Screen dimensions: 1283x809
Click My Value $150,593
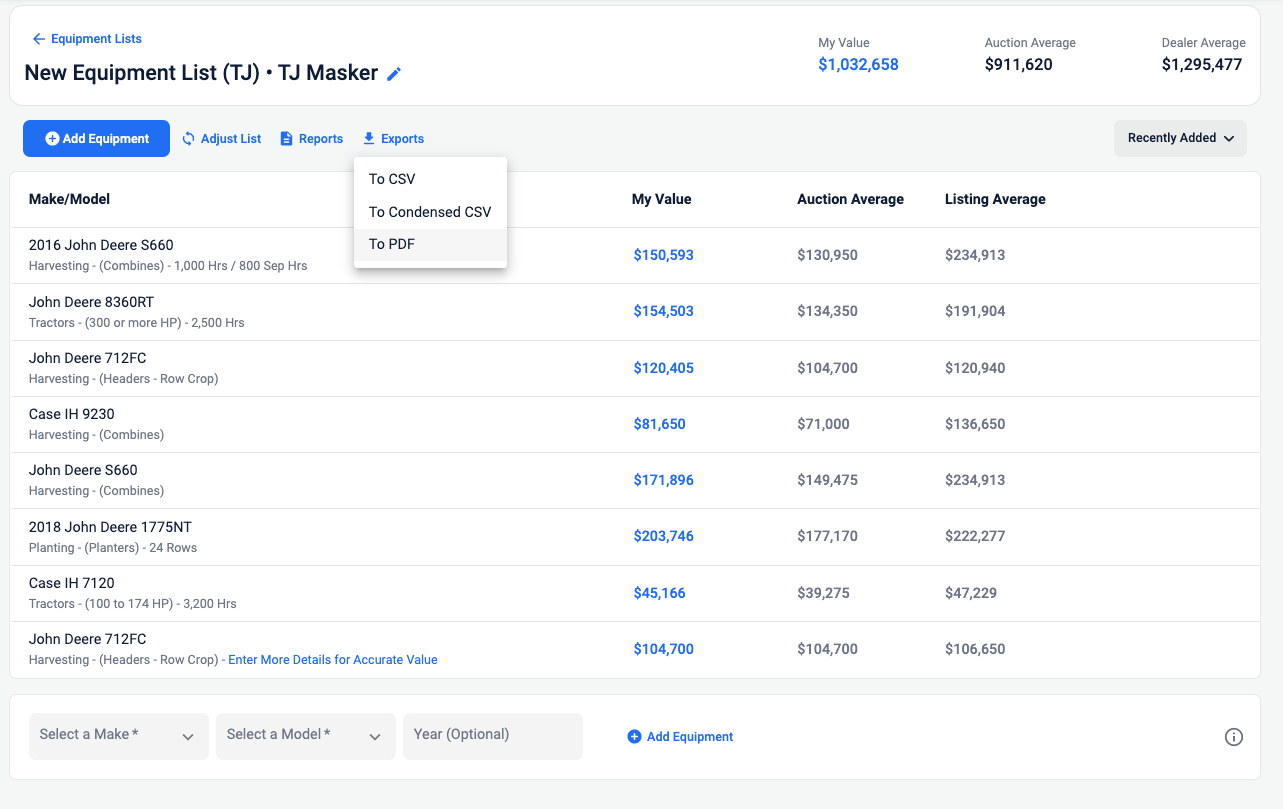click(x=663, y=255)
